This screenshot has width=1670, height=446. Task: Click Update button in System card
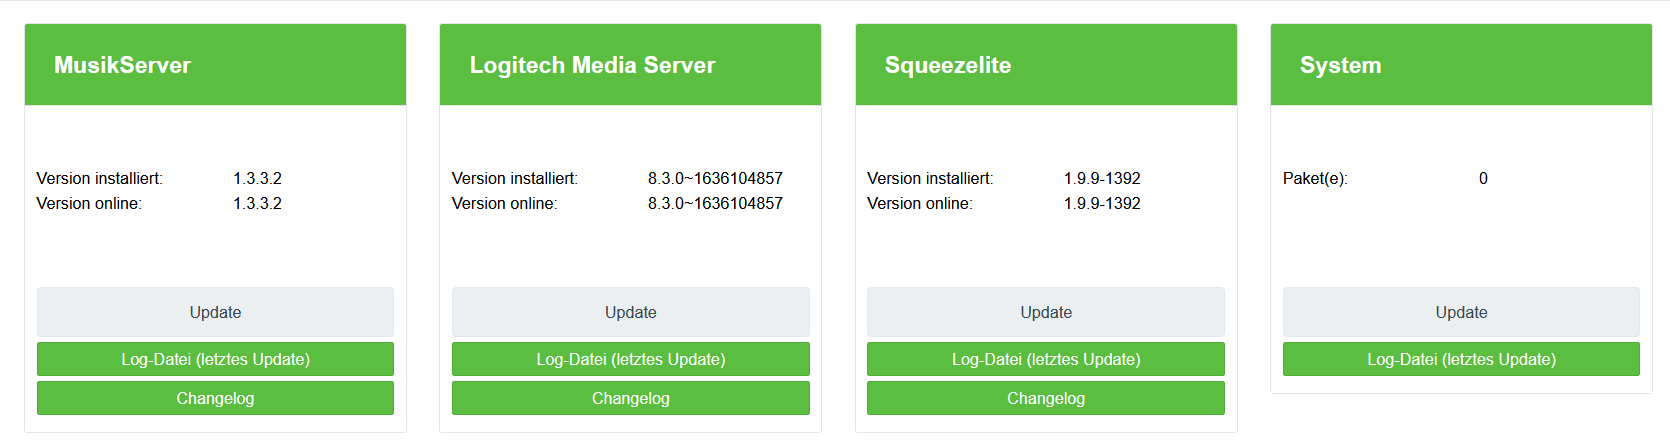tap(1461, 312)
